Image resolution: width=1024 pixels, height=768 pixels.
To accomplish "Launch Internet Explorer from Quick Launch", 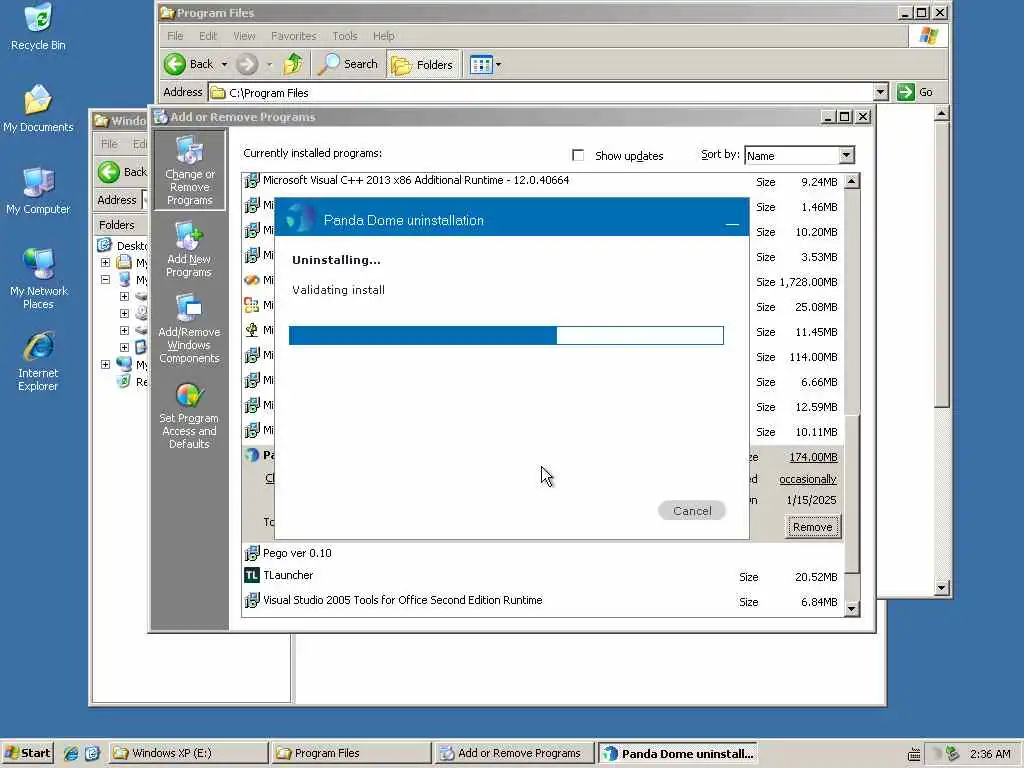I will point(71,753).
